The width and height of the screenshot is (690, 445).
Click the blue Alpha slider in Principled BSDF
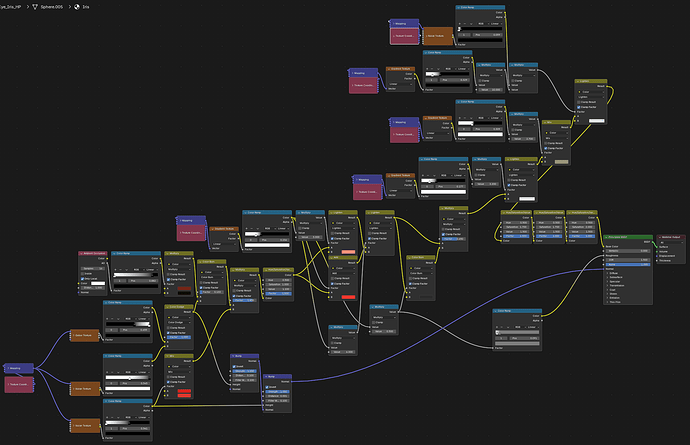point(628,265)
